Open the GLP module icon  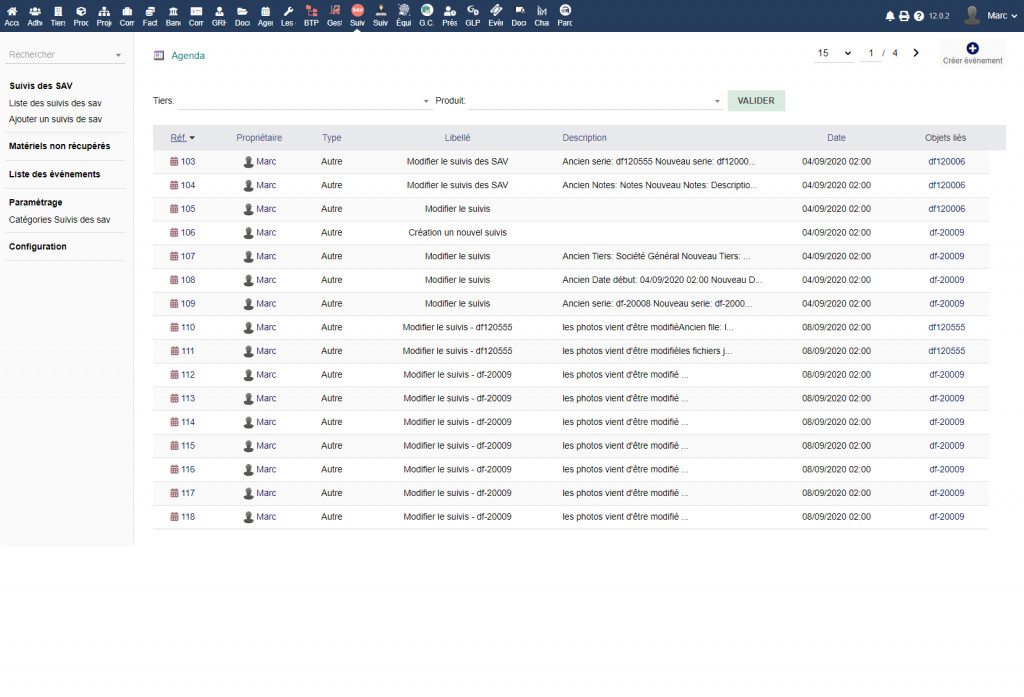point(472,15)
